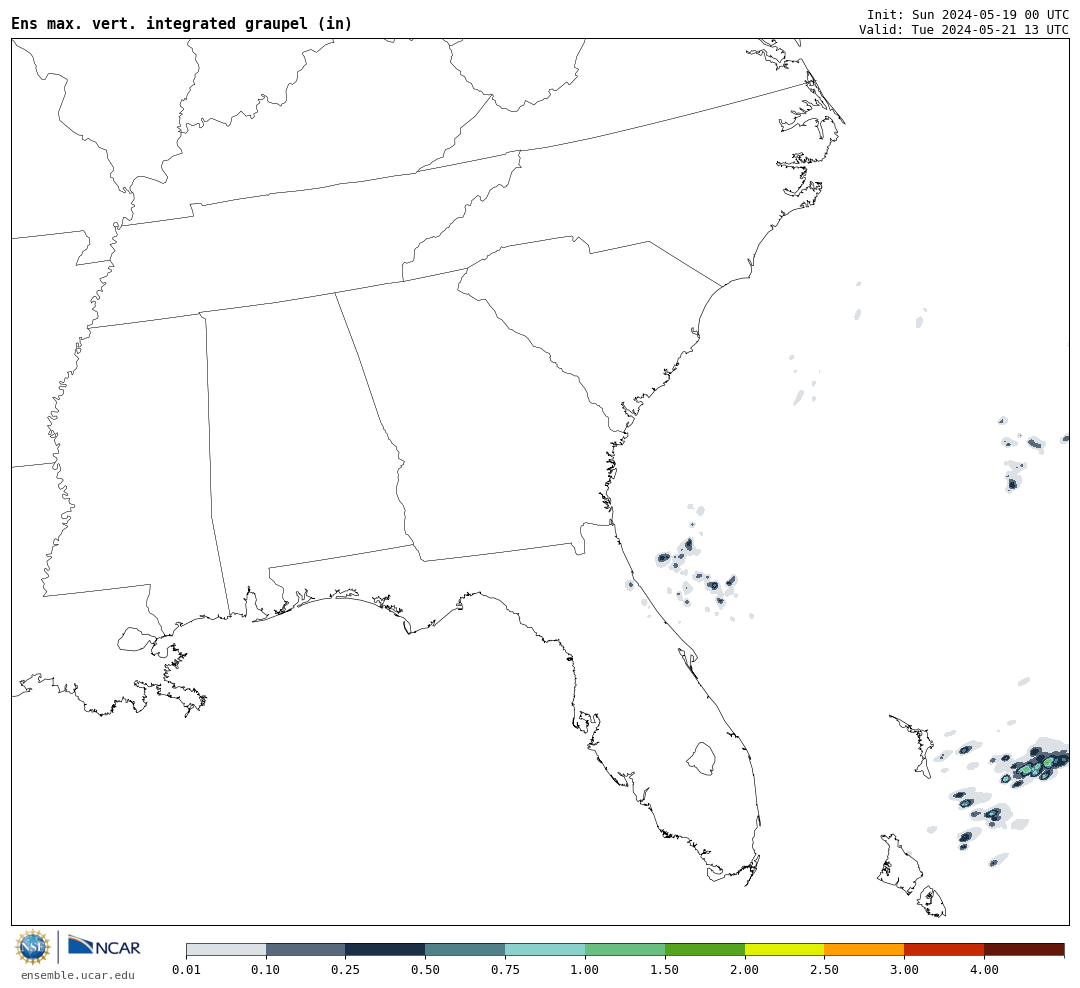Select the 2.00–2.50 yellow color swatch

click(785, 949)
